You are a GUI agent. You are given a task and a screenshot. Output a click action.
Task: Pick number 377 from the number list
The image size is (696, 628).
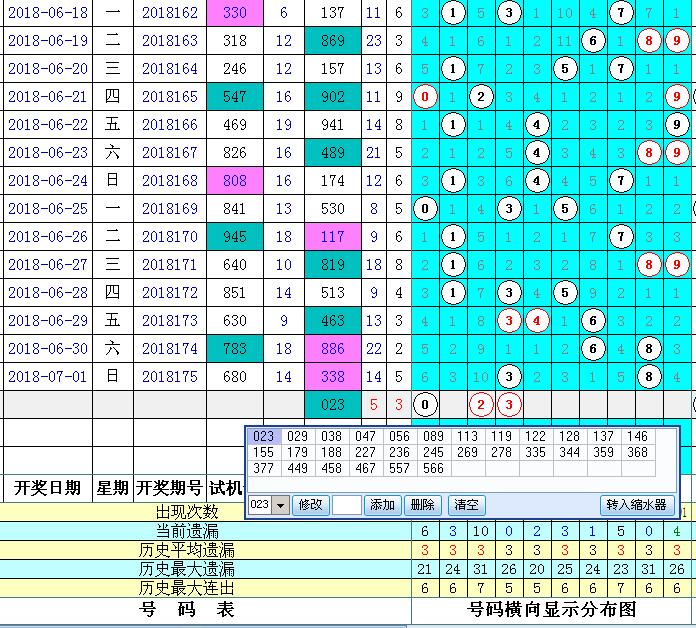coord(263,468)
